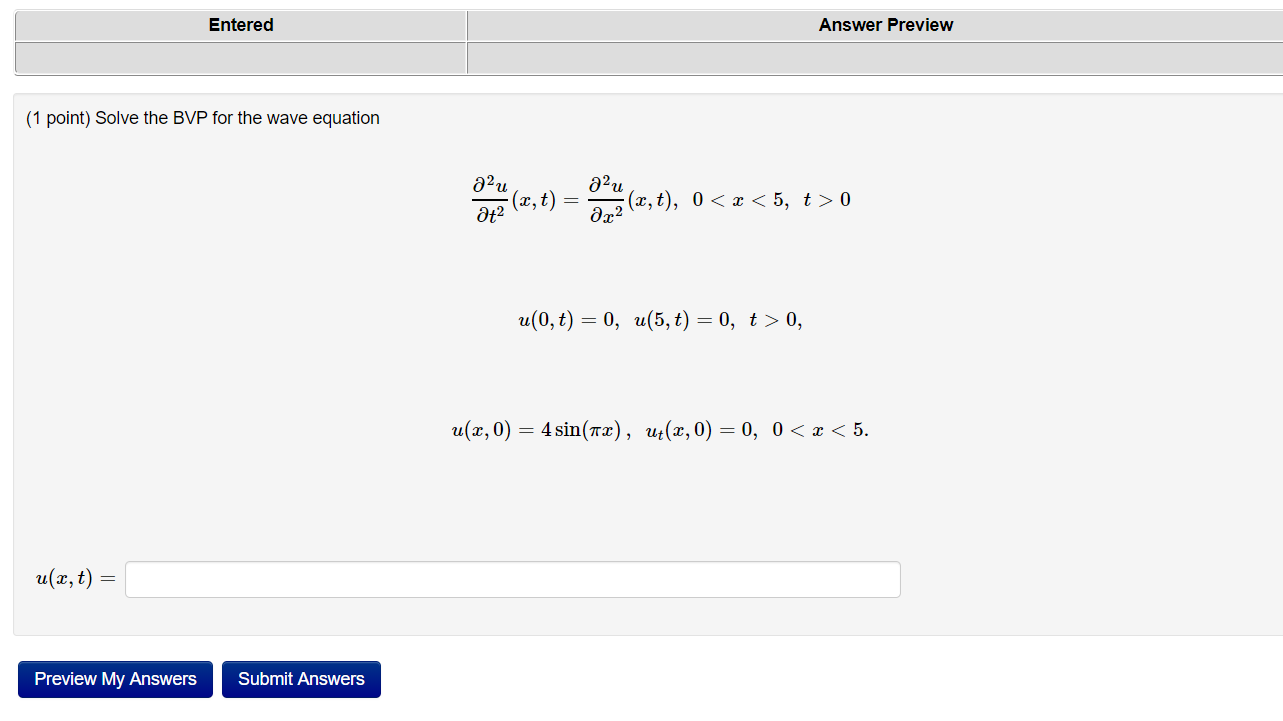
Task: Click the Preview My Answers button
Action: [114, 679]
